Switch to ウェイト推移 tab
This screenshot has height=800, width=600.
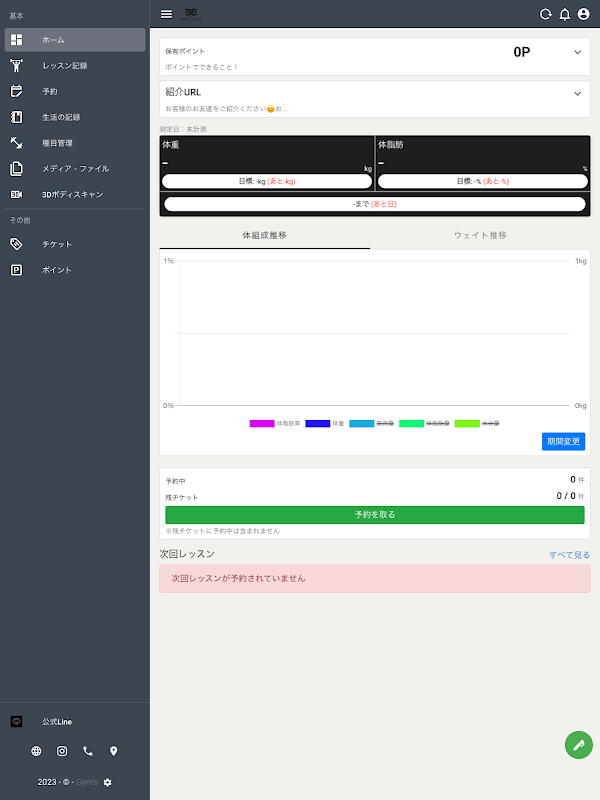pyautogui.click(x=480, y=235)
